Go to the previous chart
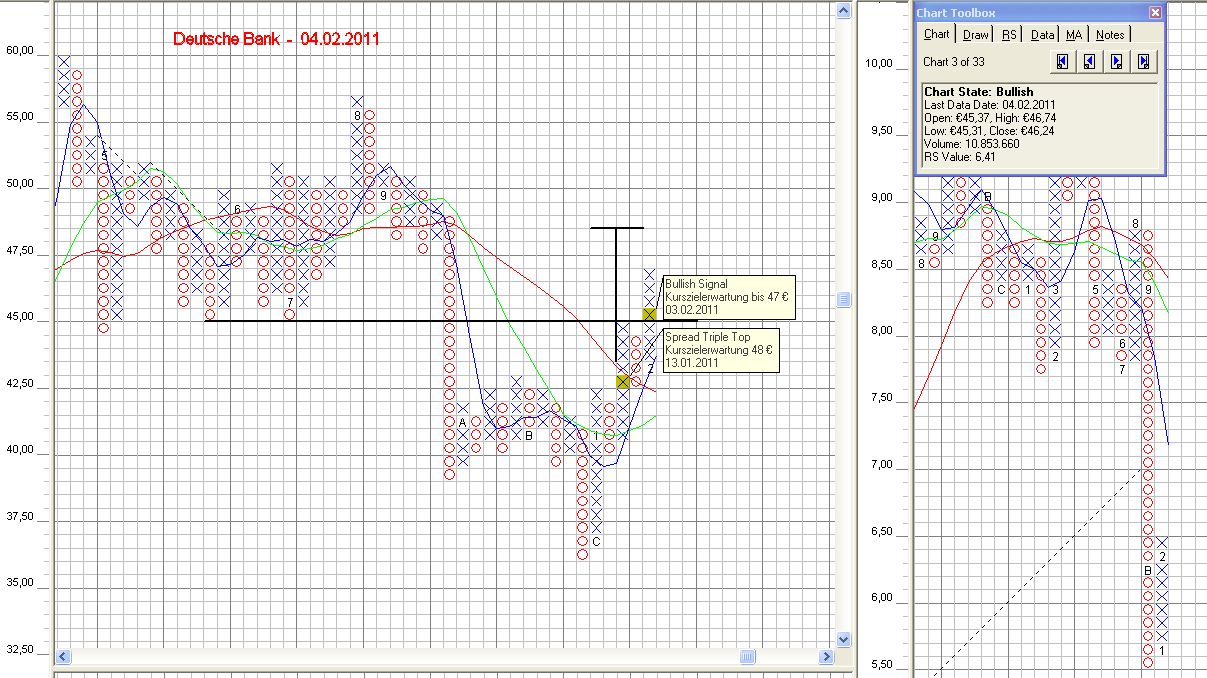Viewport: 1207px width, 678px height. tap(1089, 62)
